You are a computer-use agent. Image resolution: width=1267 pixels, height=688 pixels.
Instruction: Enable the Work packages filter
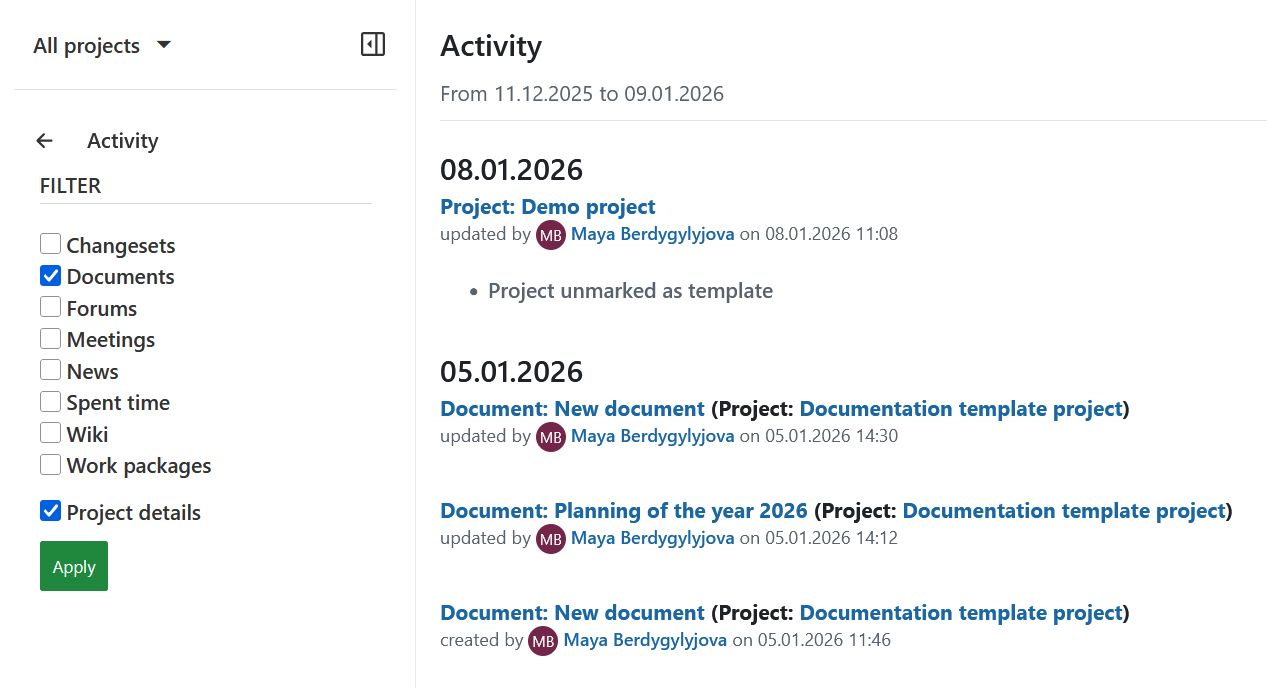click(50, 464)
